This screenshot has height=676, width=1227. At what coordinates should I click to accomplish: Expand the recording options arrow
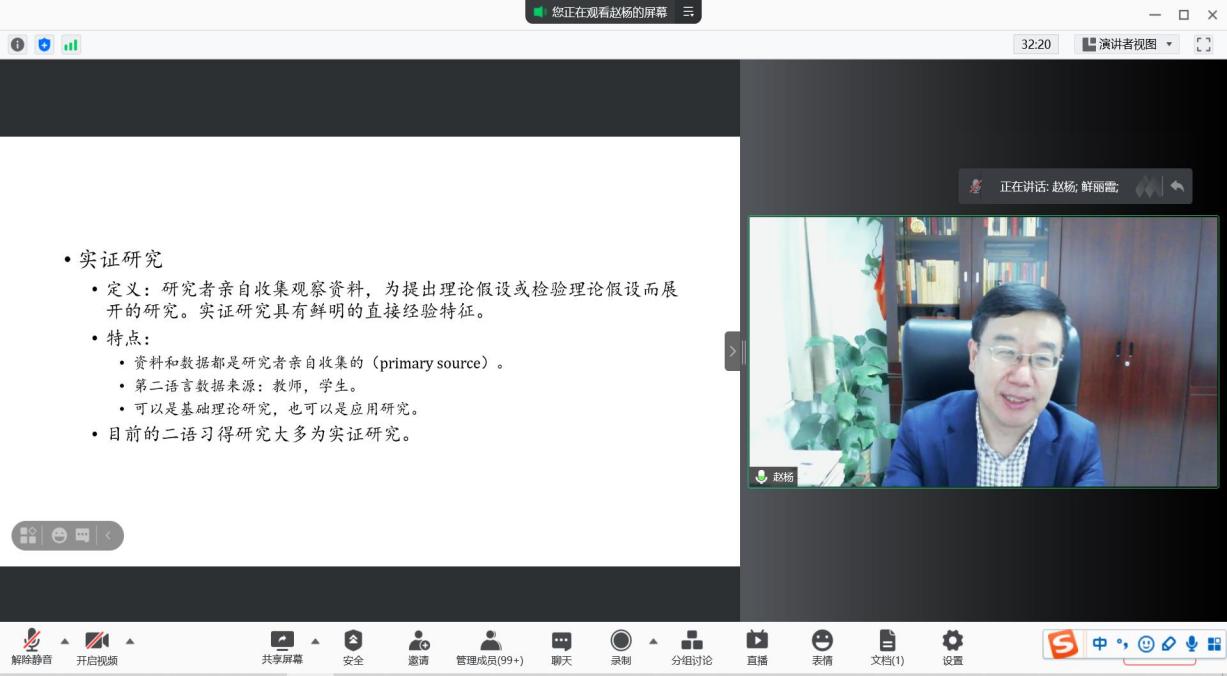pyautogui.click(x=652, y=640)
